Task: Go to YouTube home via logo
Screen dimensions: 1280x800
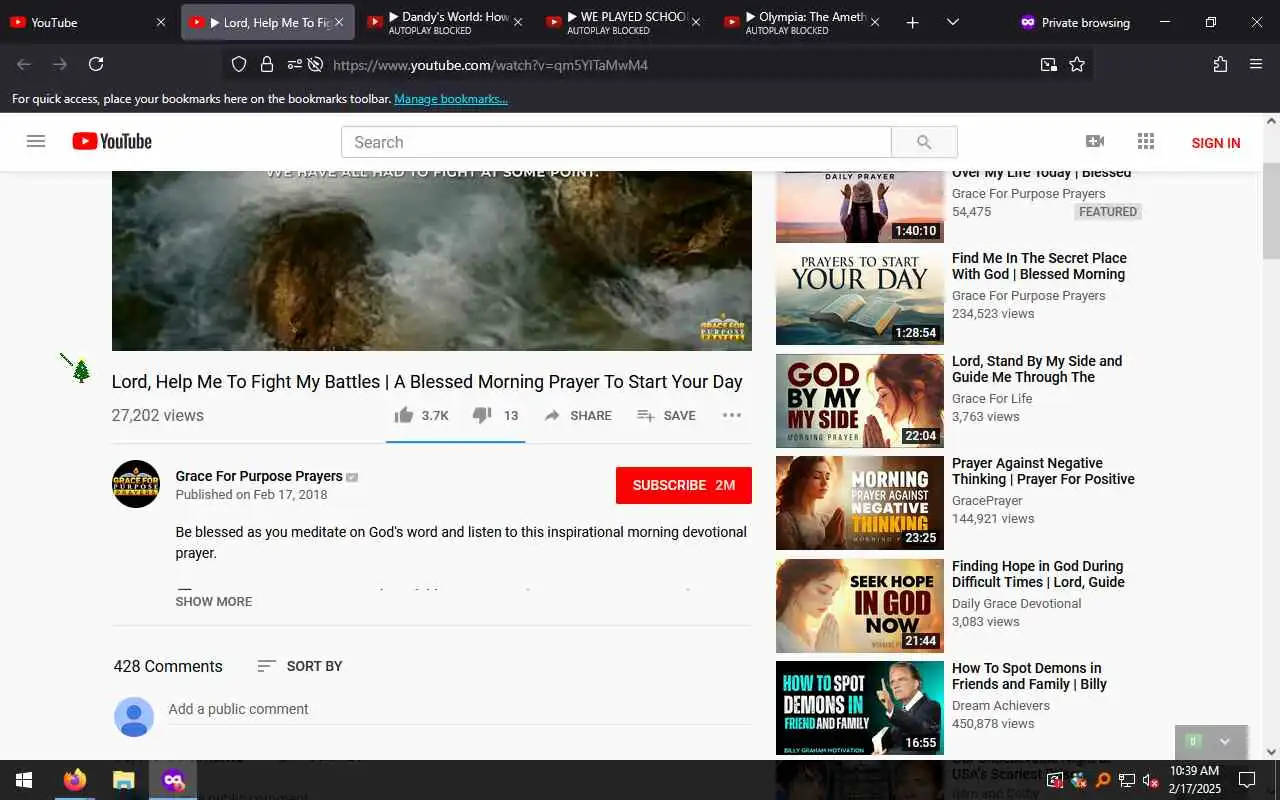Action: click(112, 142)
